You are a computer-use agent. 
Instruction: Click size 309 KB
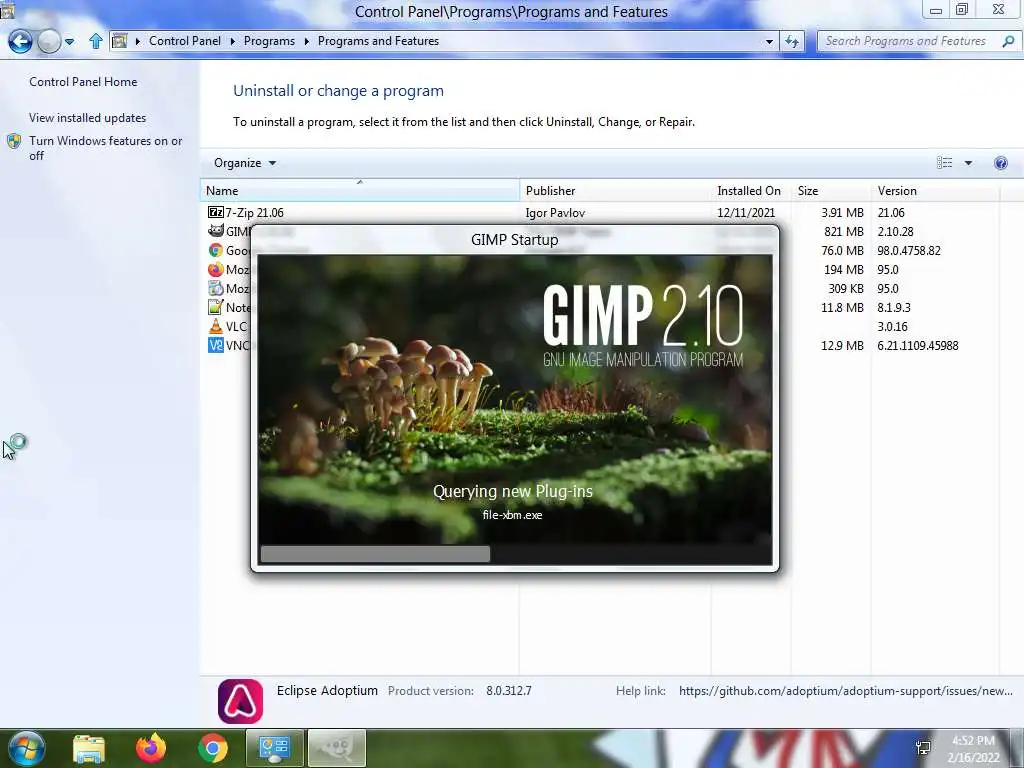point(846,288)
